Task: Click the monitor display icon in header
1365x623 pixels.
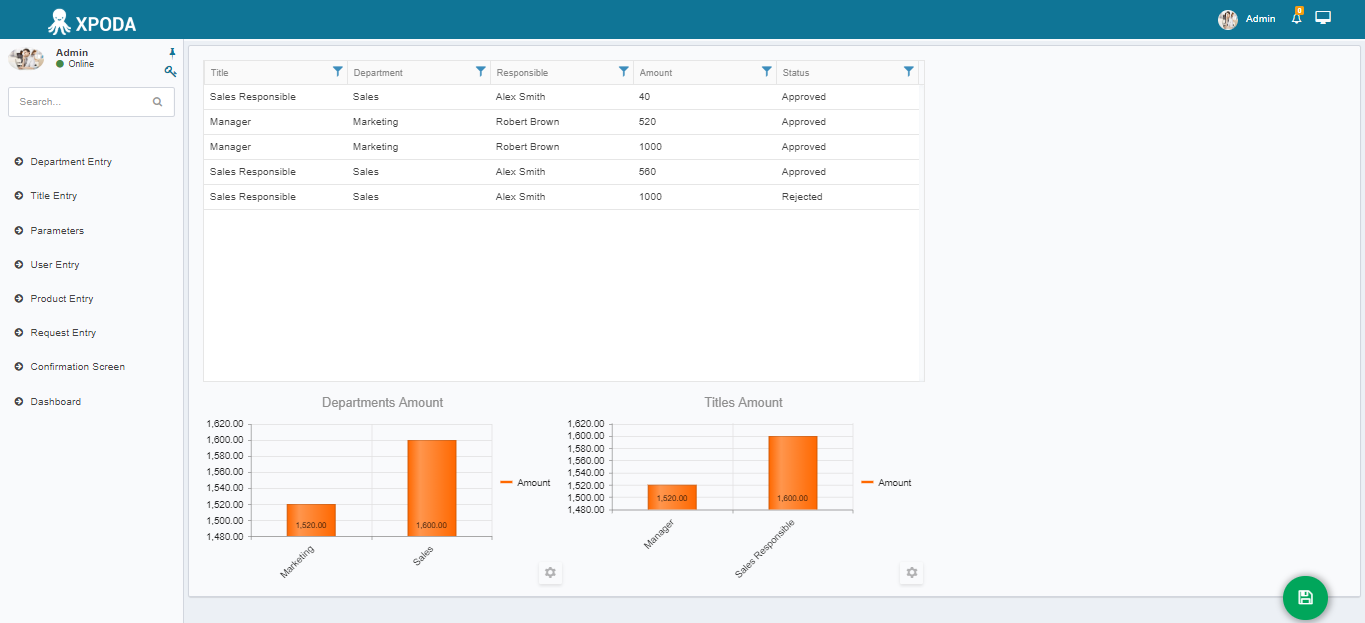Action: 1323,18
